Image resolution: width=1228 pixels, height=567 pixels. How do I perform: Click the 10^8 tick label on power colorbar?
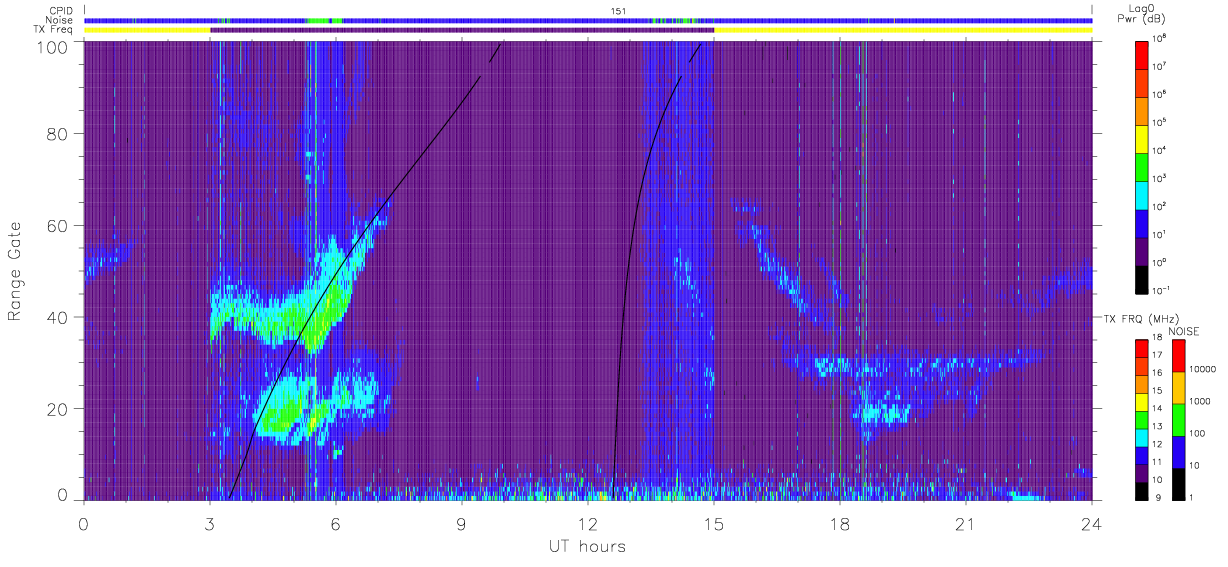[1160, 39]
